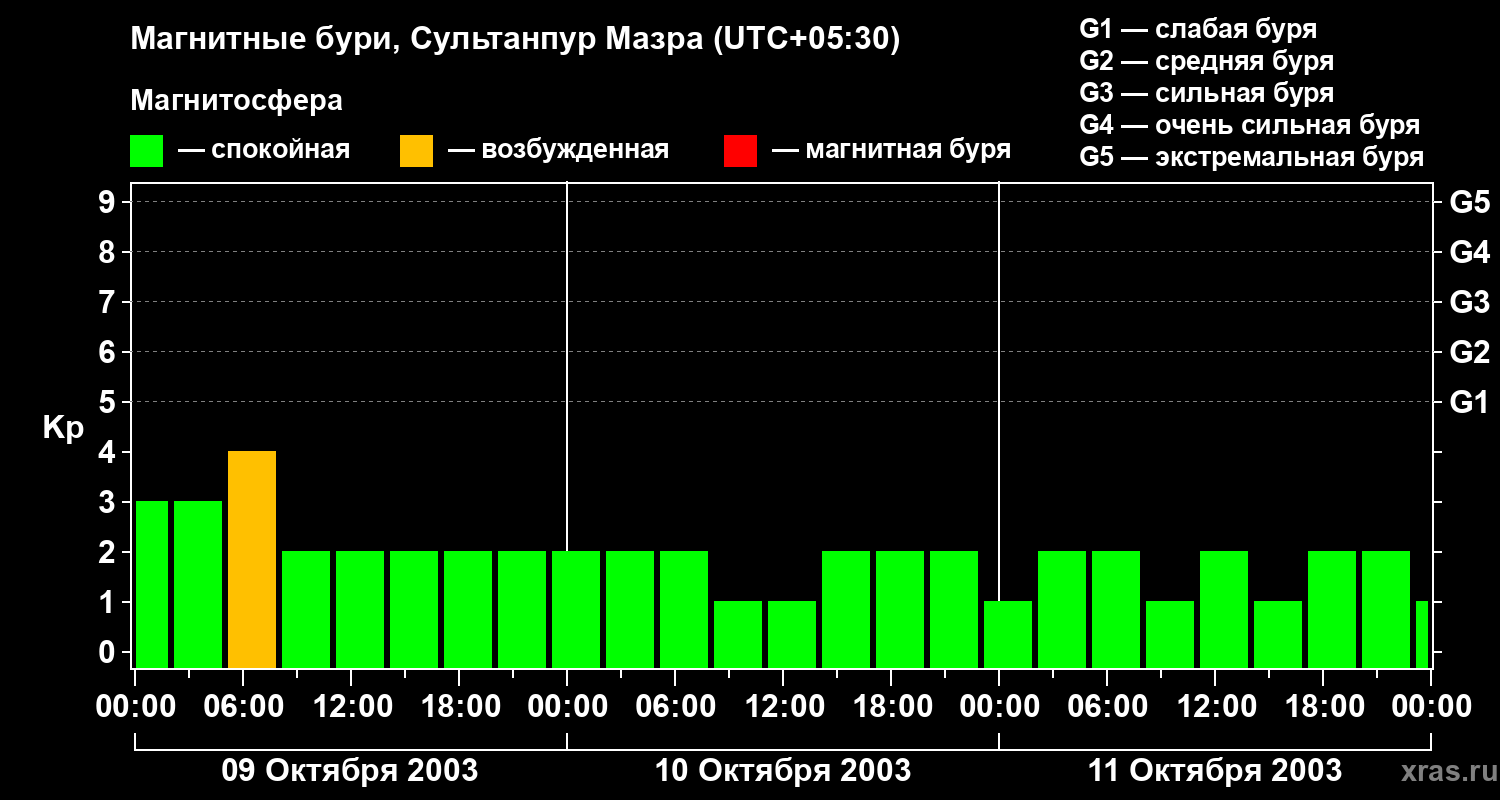Select the '09 Октября 2003' date label
Viewport: 1500px width, 800px height.
coord(349,771)
